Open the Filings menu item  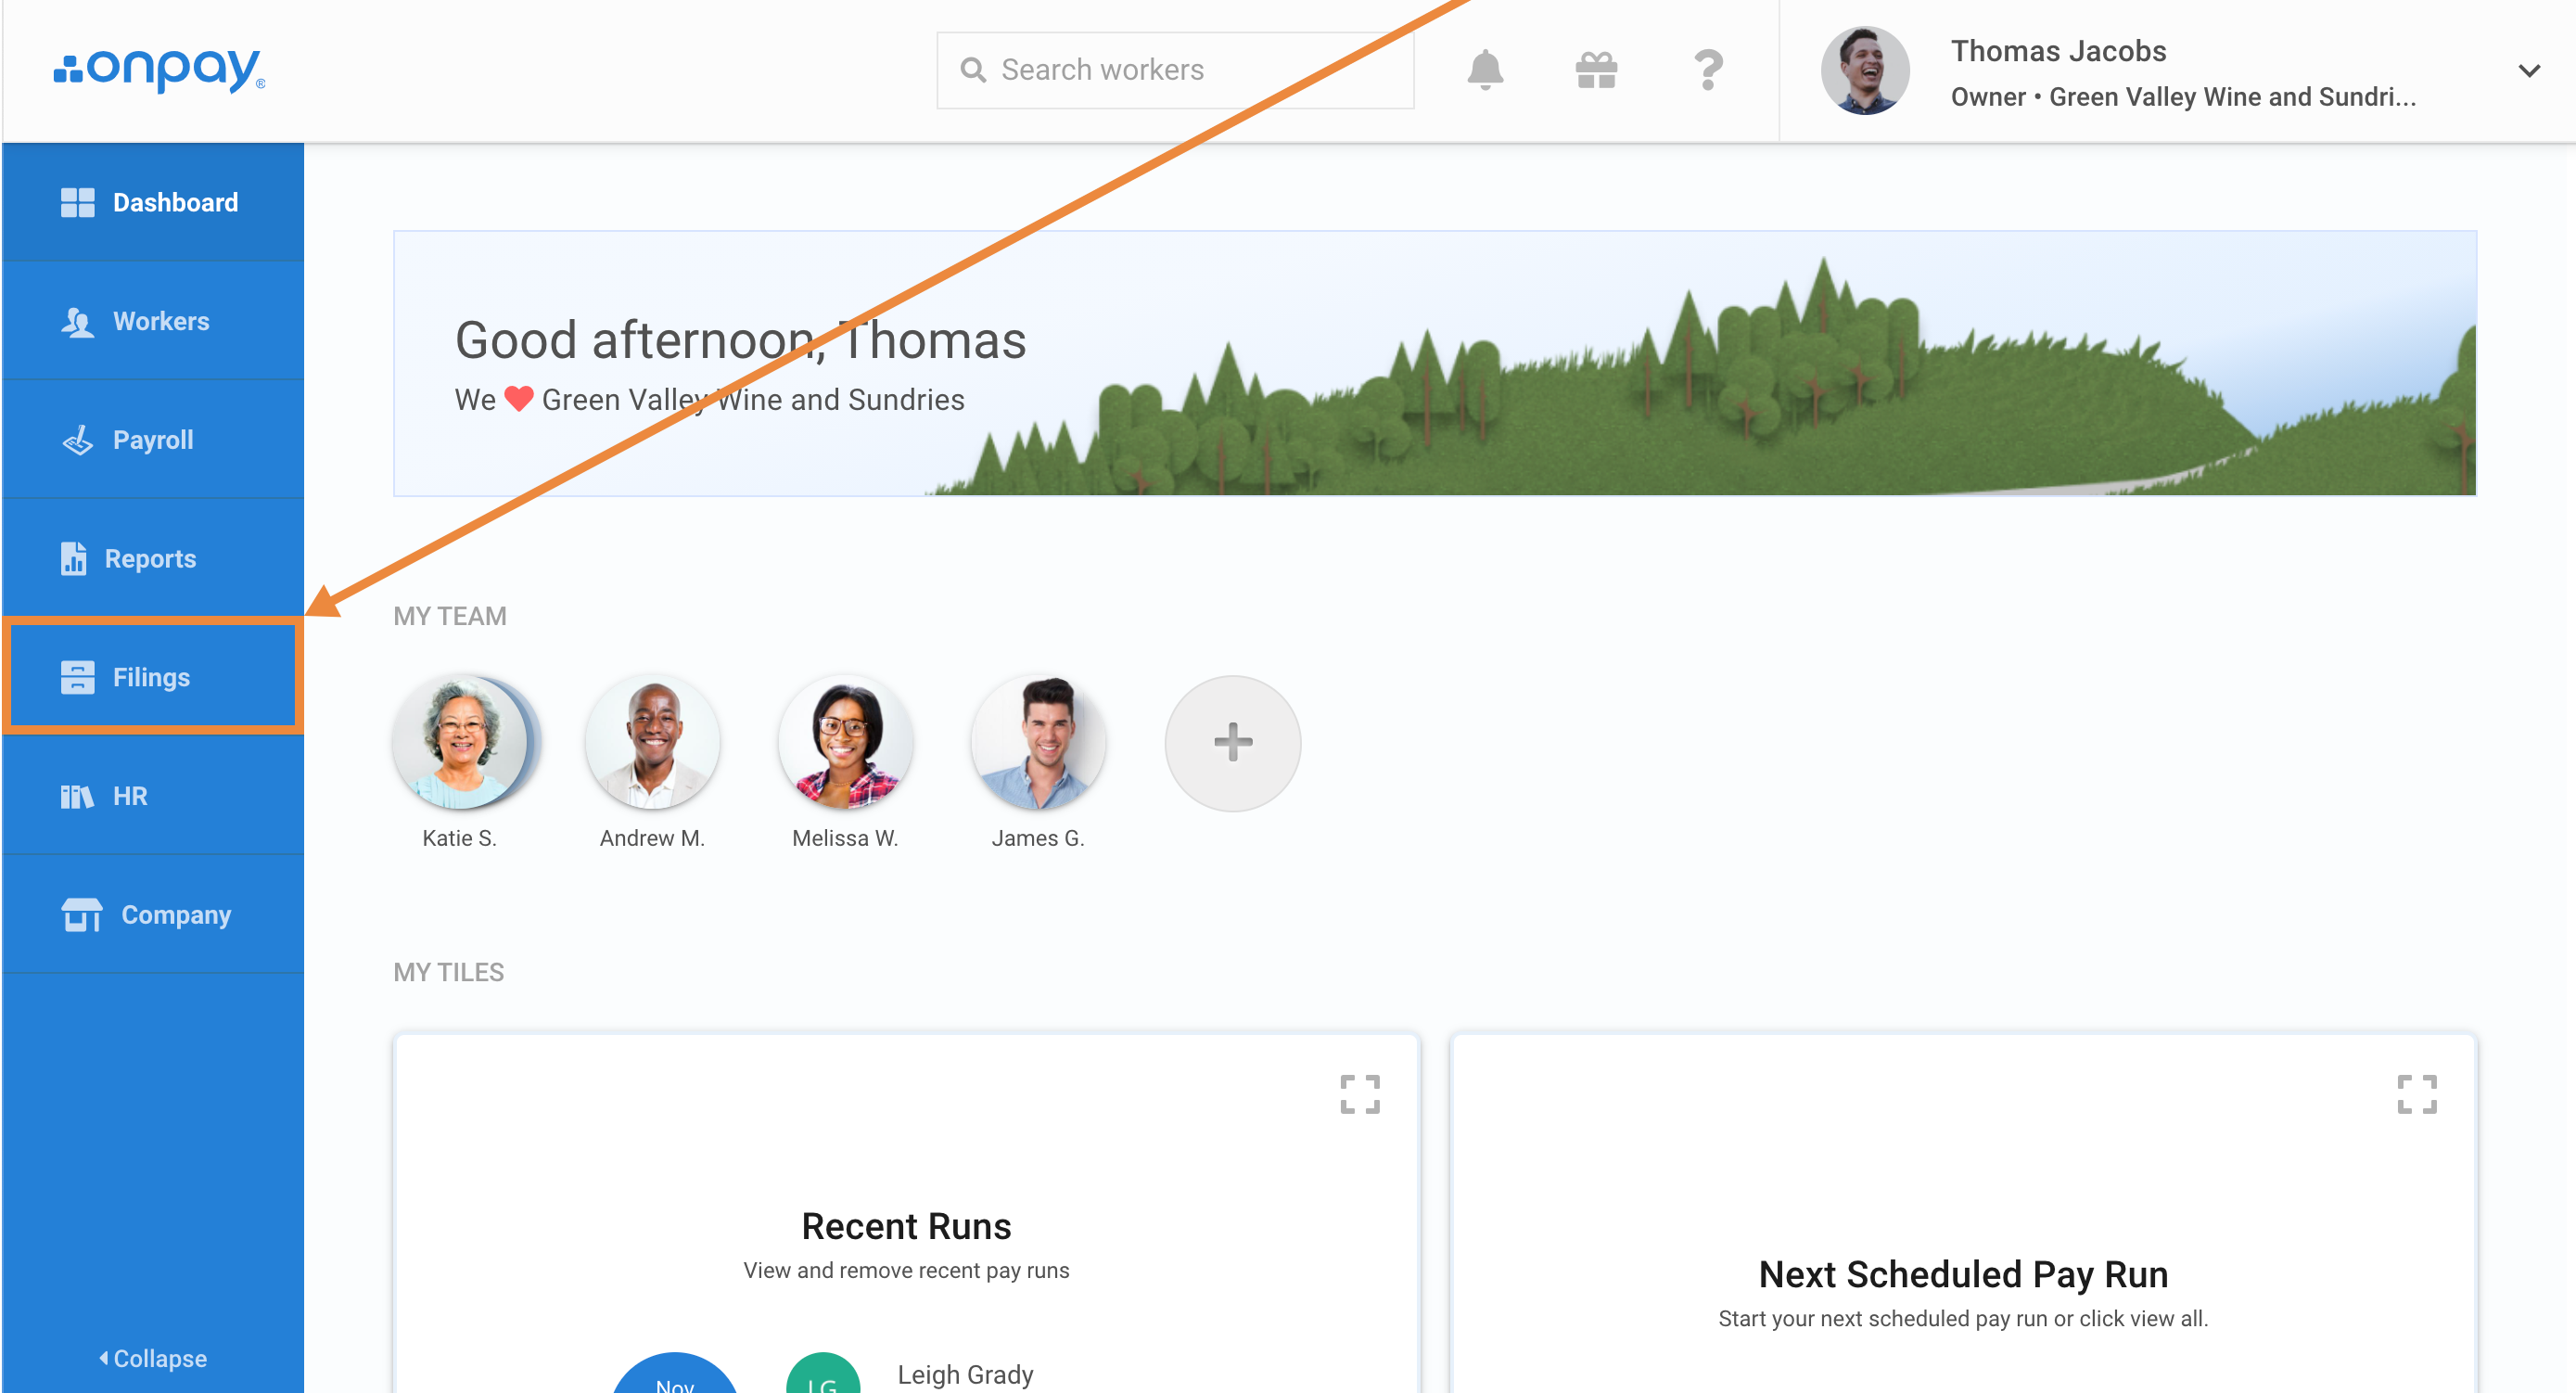point(153,677)
